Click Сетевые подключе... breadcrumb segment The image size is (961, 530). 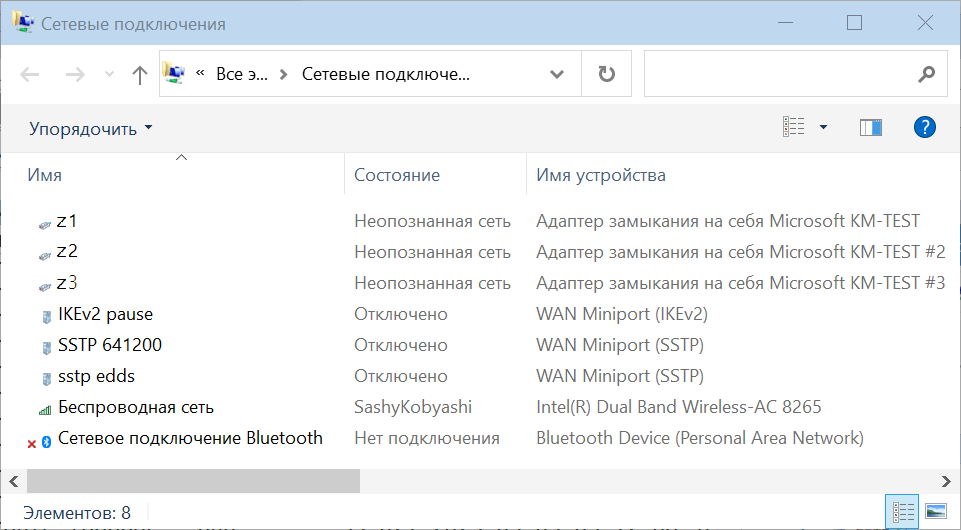pyautogui.click(x=386, y=74)
